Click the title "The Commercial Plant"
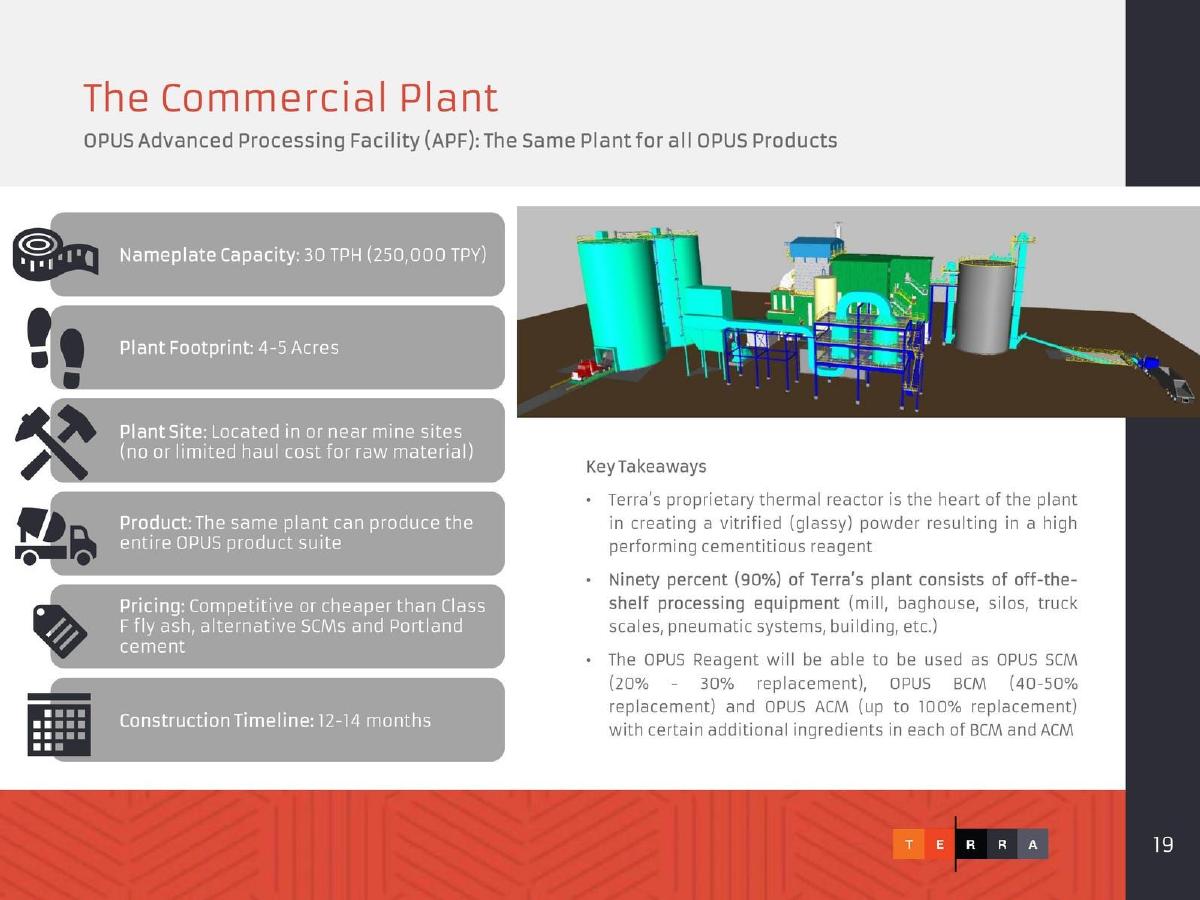This screenshot has width=1200, height=900. click(x=290, y=98)
